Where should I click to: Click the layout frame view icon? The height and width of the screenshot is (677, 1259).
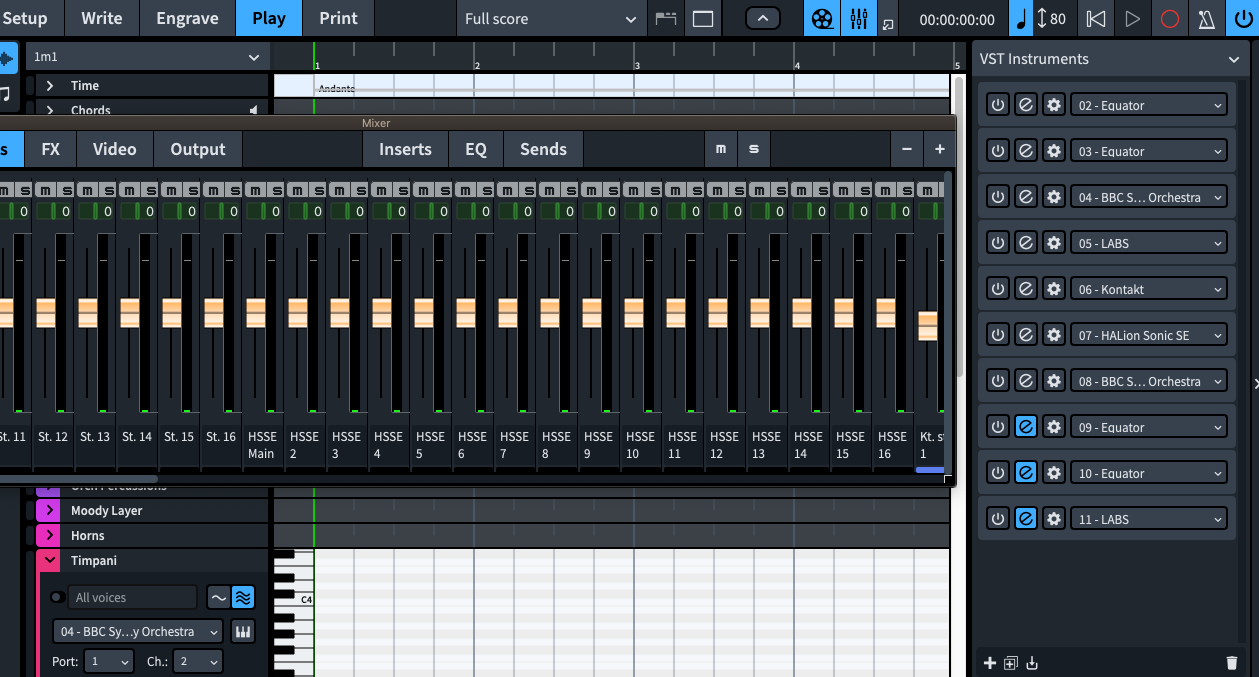(x=703, y=19)
